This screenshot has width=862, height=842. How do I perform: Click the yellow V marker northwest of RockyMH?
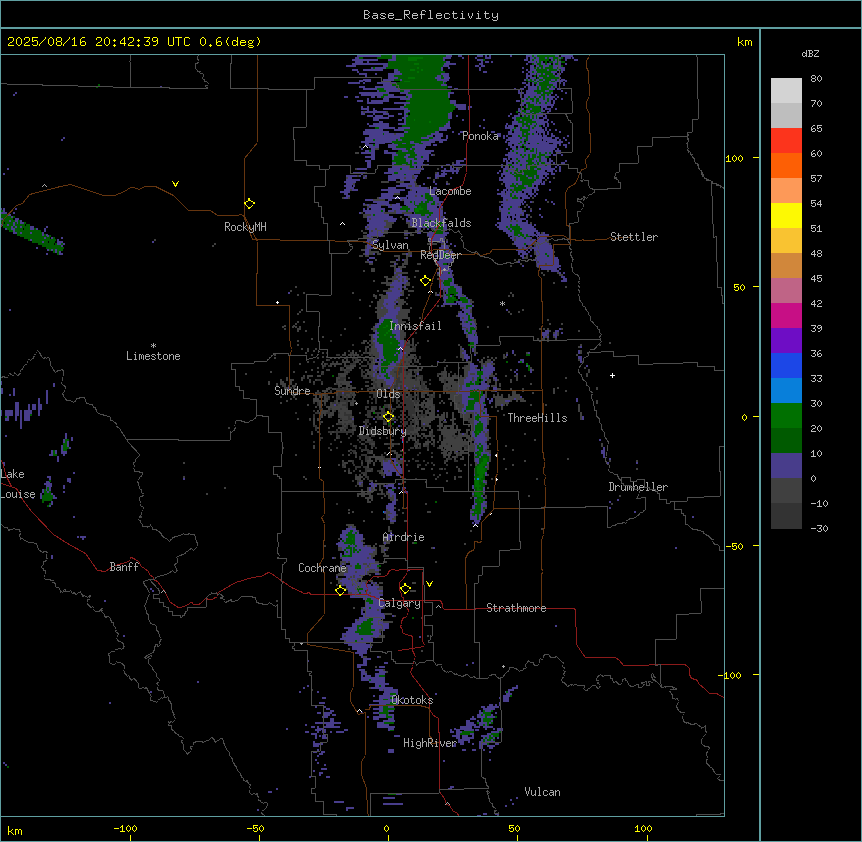tap(175, 184)
